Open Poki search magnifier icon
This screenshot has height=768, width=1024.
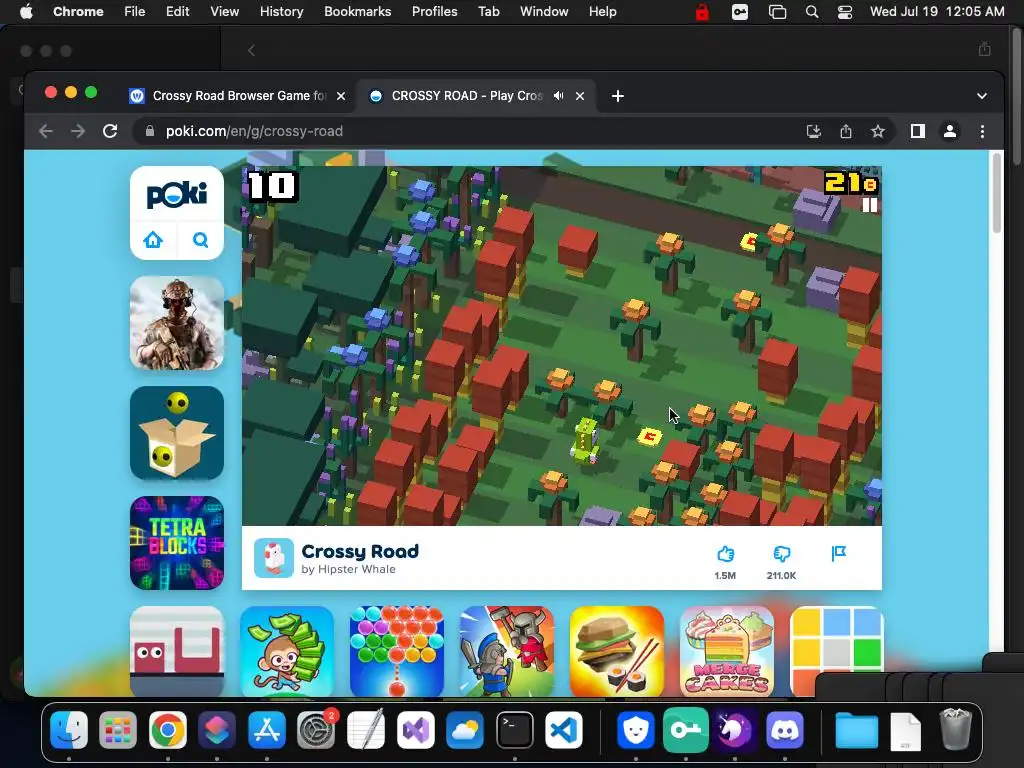tap(200, 240)
